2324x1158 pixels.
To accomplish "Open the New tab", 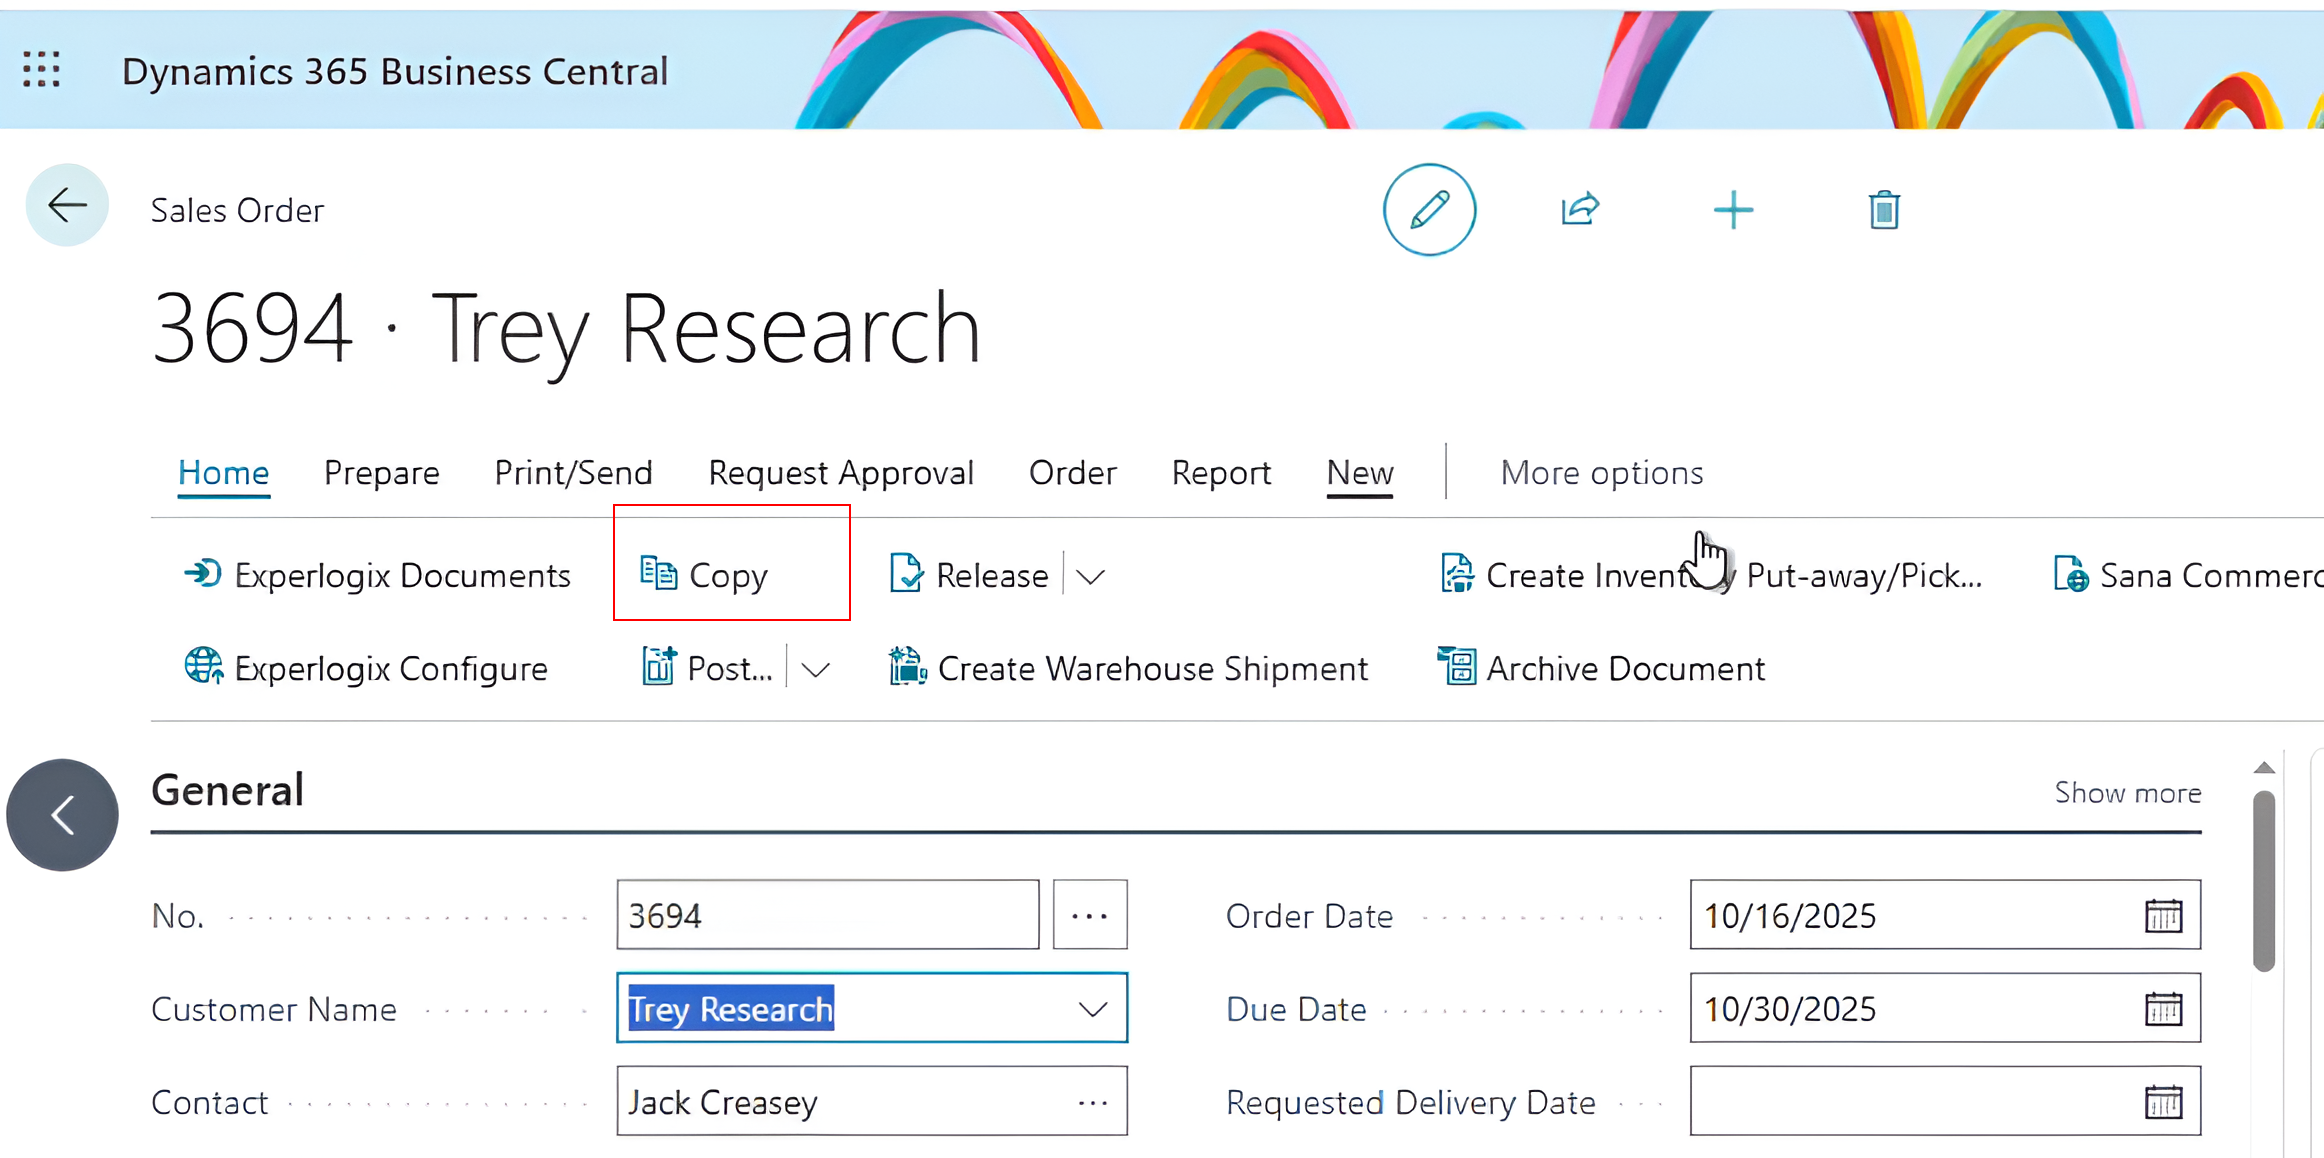I will (1360, 472).
